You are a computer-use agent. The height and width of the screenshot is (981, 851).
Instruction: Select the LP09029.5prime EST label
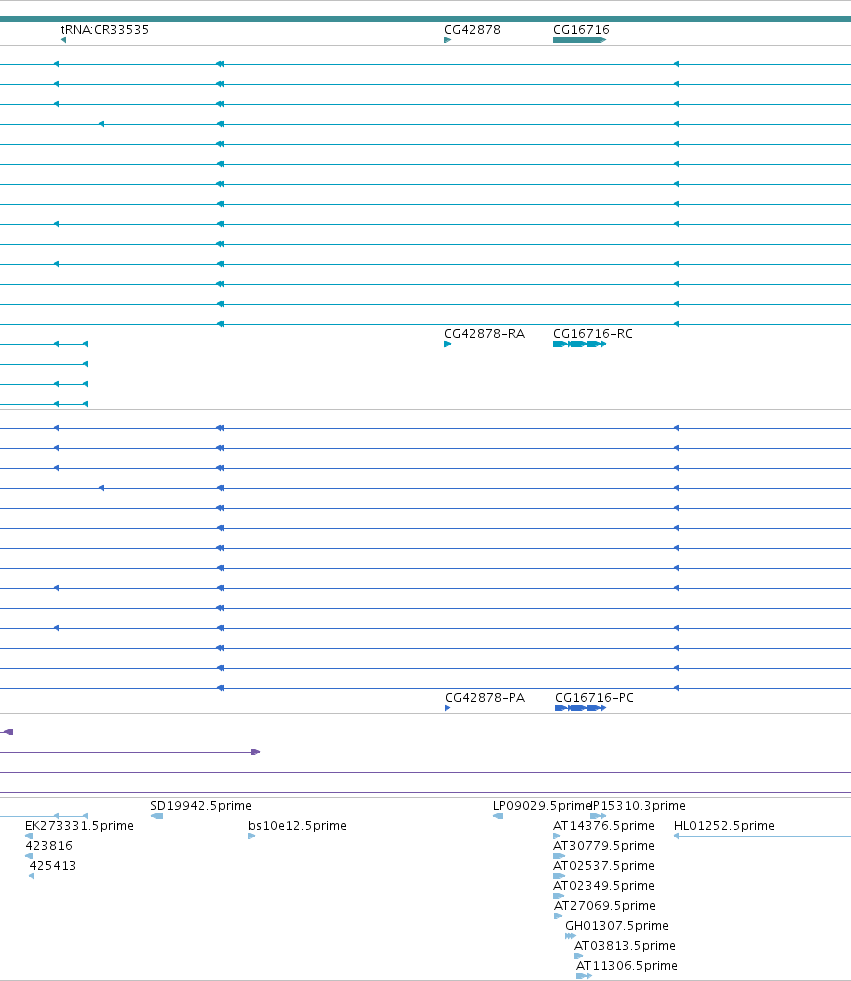pyautogui.click(x=542, y=805)
